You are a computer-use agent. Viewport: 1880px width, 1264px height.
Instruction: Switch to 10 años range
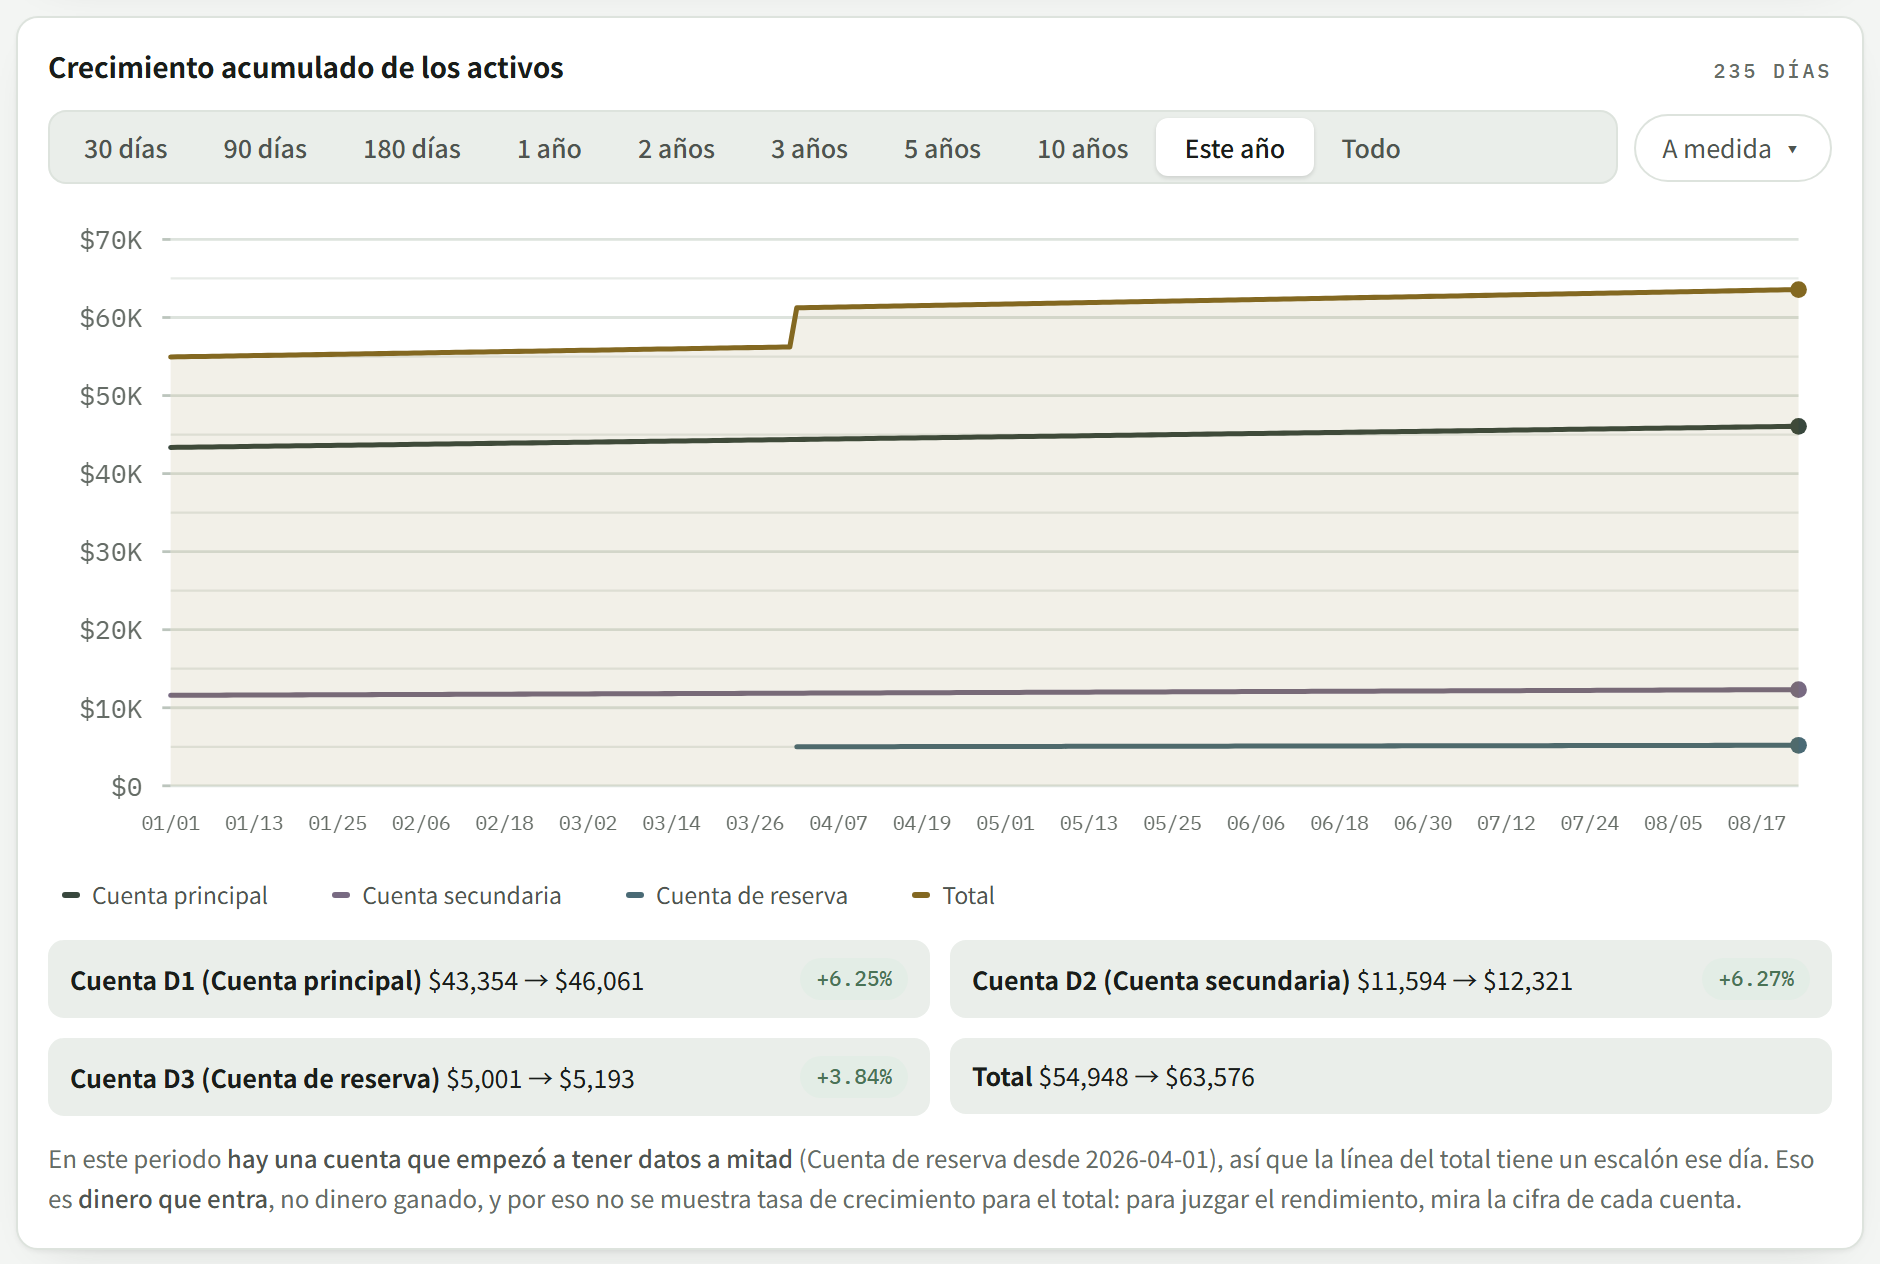click(1082, 148)
